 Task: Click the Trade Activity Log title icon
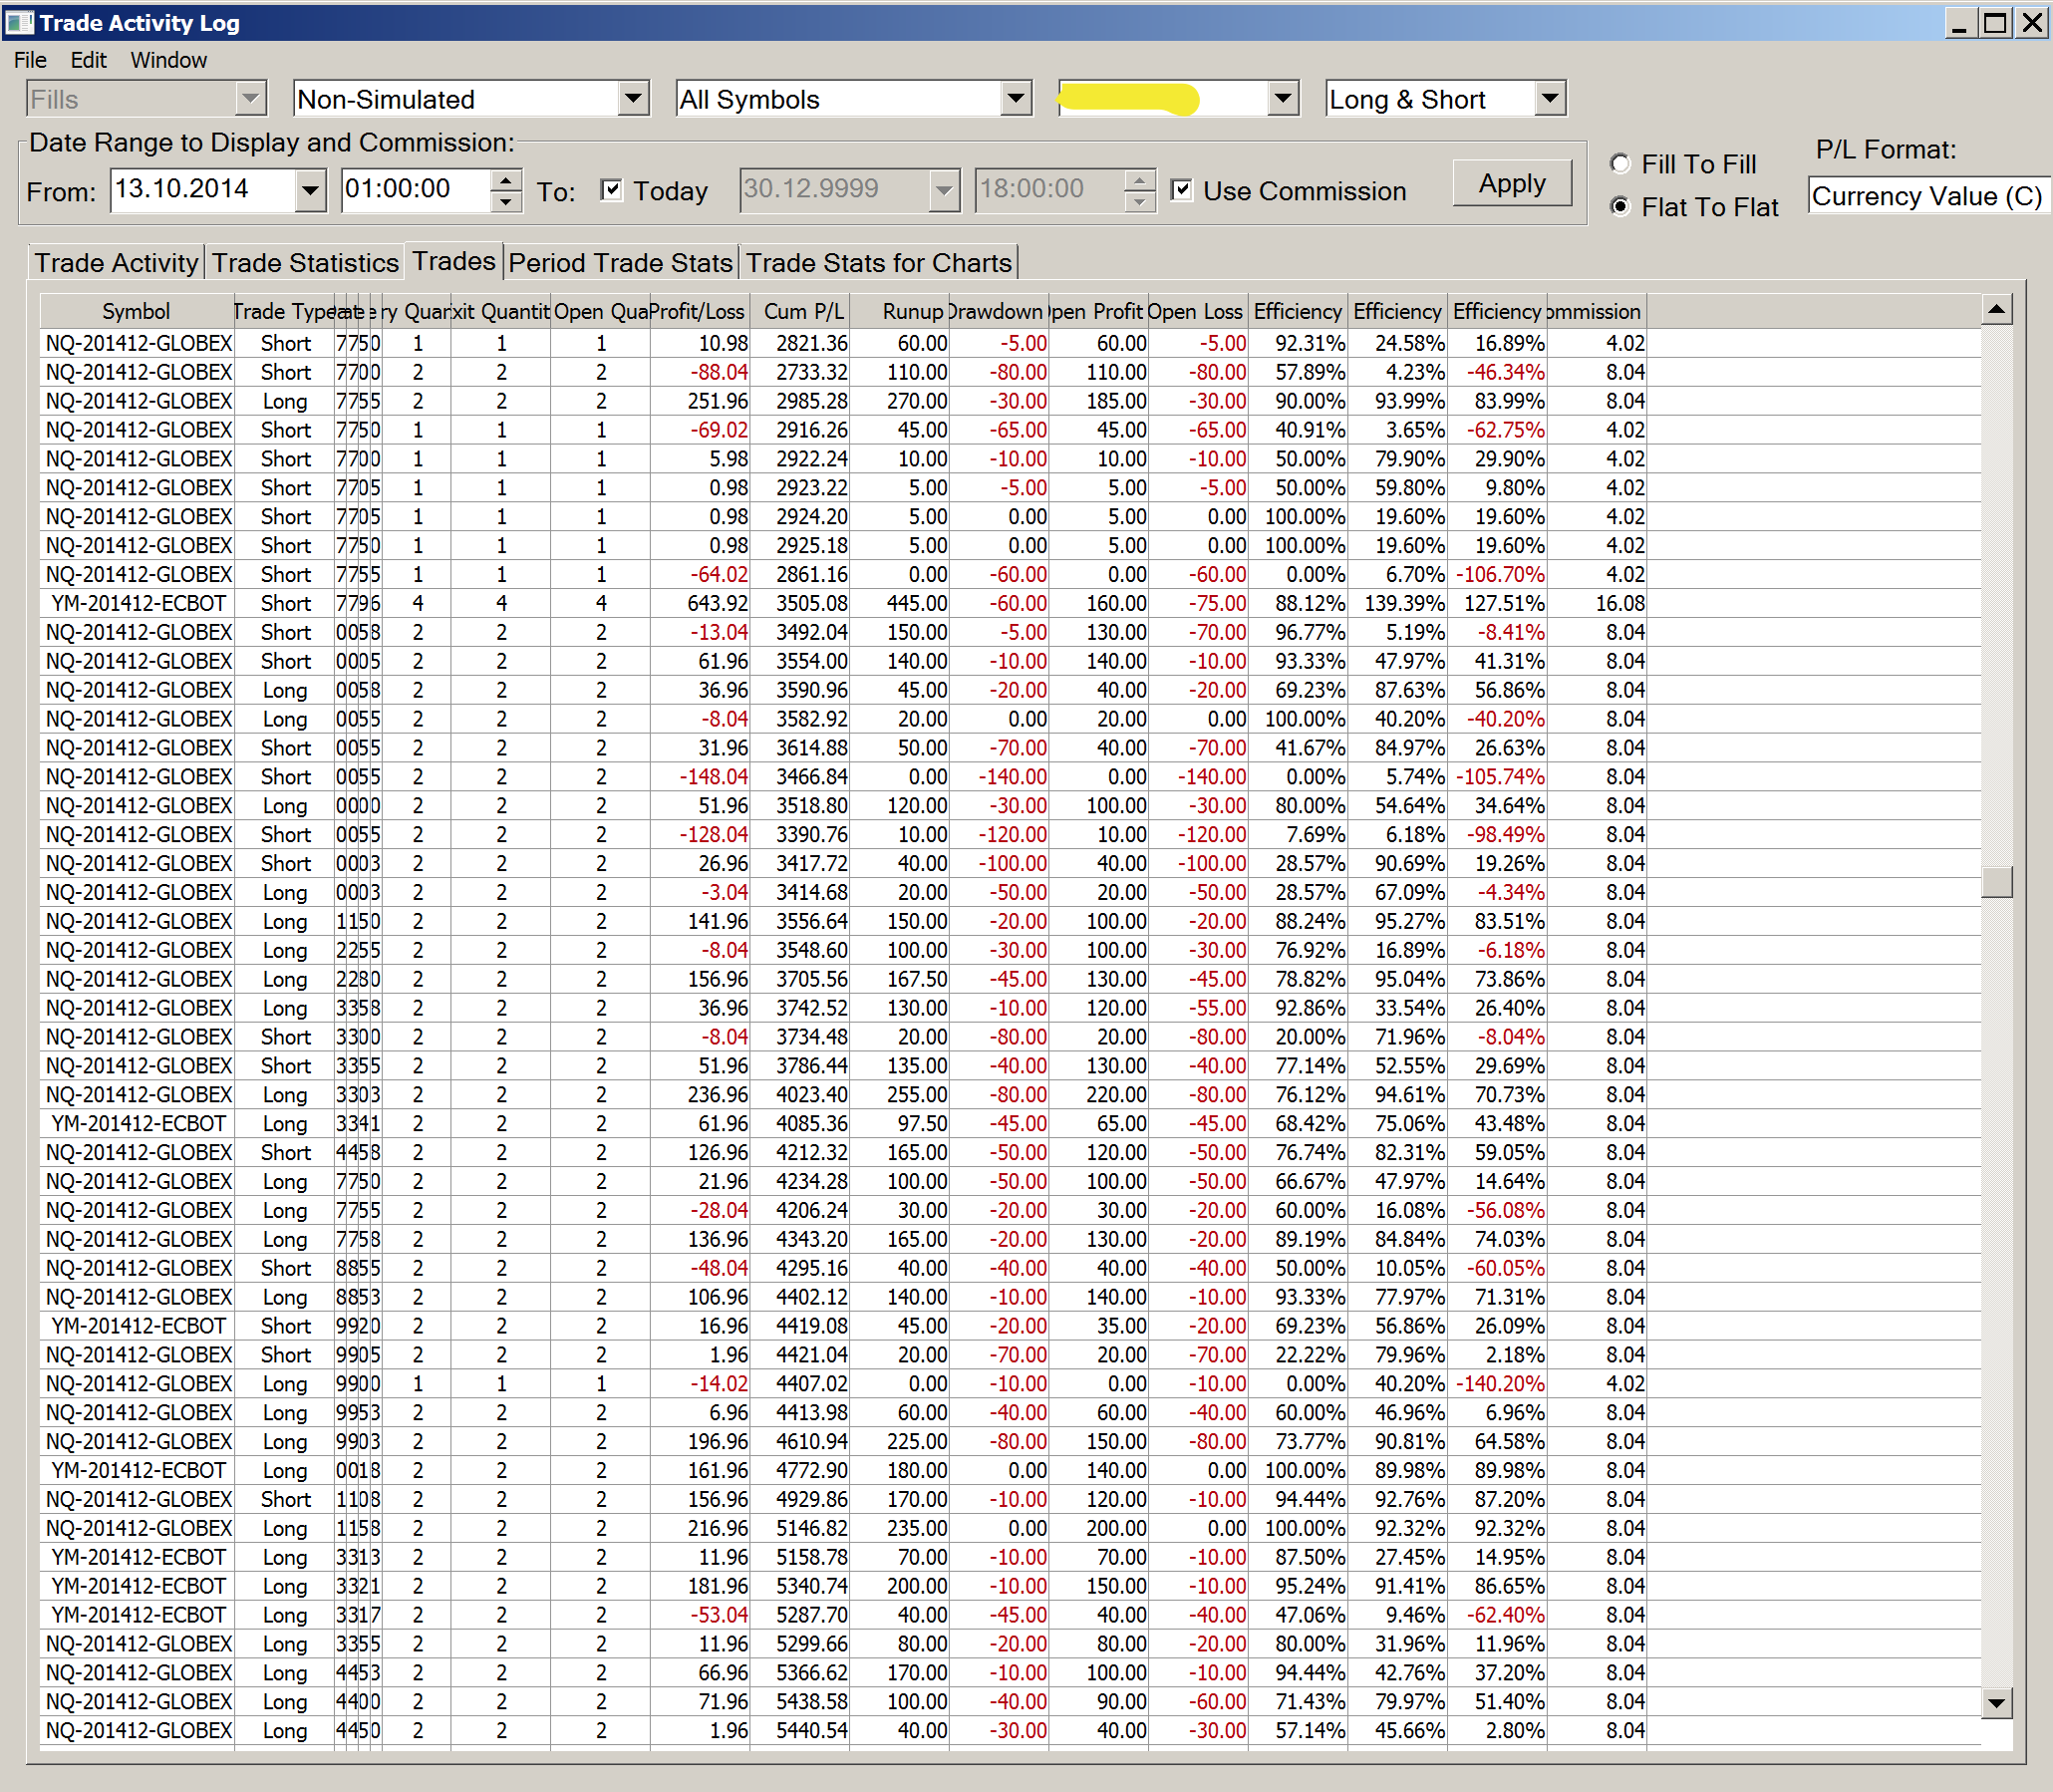click(x=19, y=22)
